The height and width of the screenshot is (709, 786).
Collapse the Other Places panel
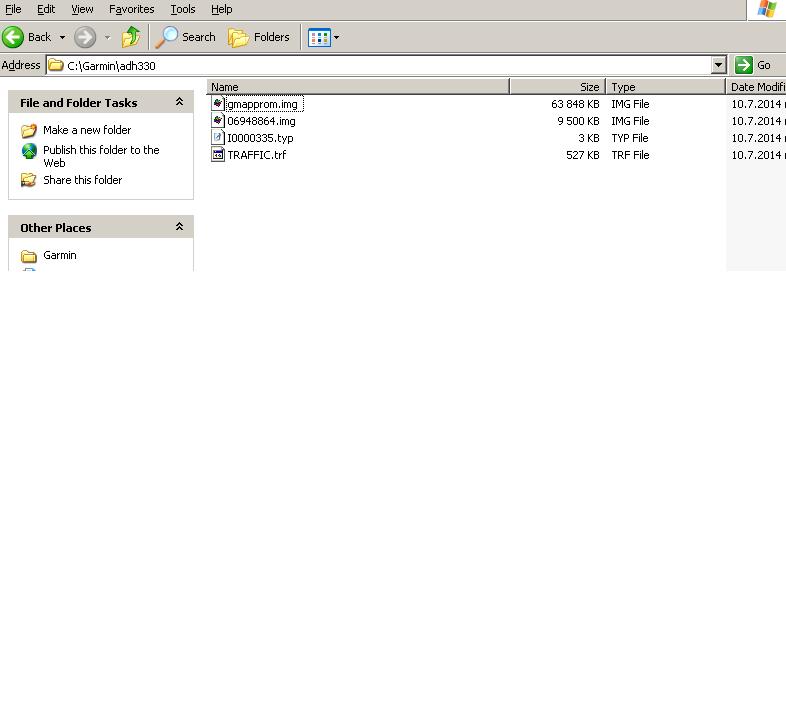point(179,227)
